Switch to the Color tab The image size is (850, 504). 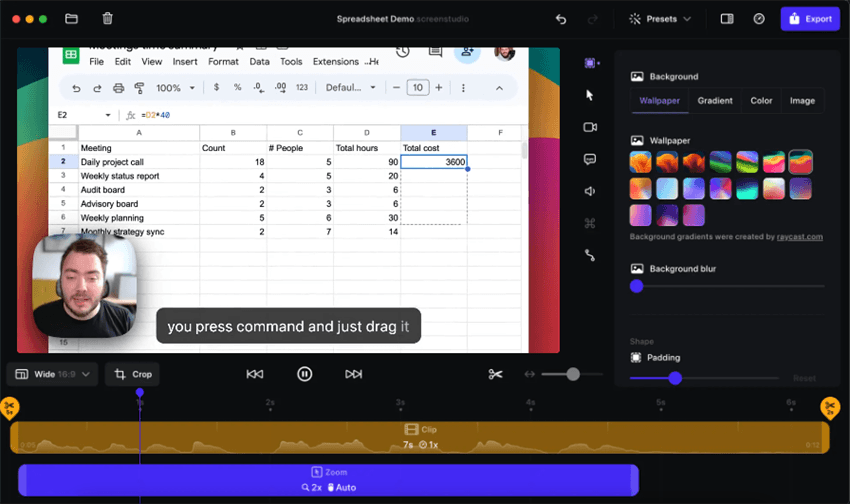click(761, 101)
